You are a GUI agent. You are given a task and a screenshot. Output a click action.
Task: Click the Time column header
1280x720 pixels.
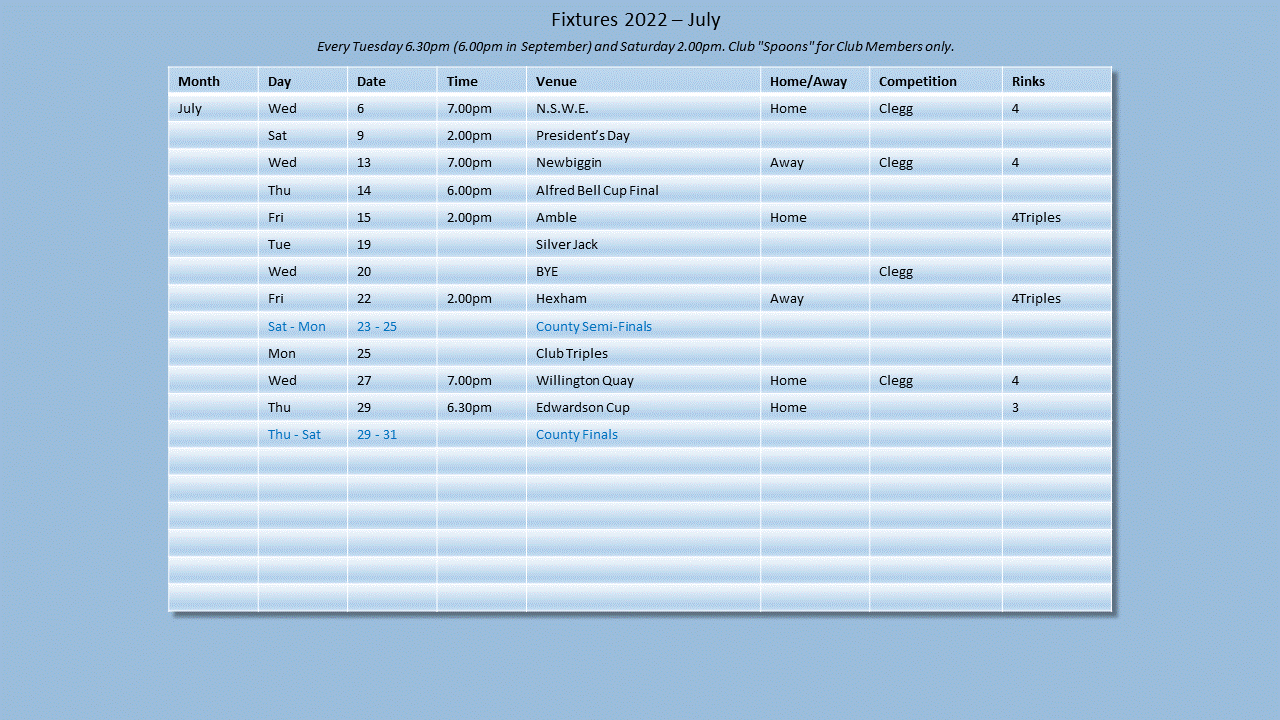[462, 81]
